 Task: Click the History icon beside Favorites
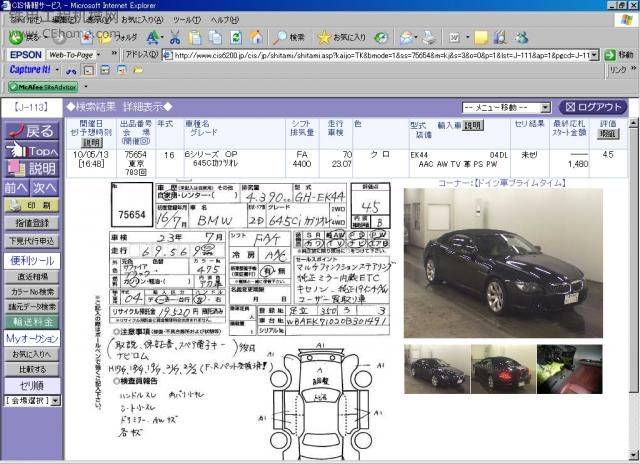[x=381, y=38]
